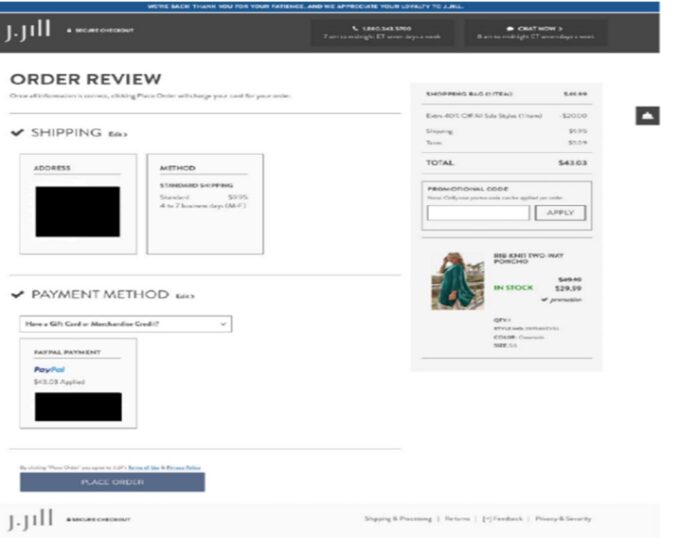Edit the Payment Method section
679x538 pixels.
(185, 296)
